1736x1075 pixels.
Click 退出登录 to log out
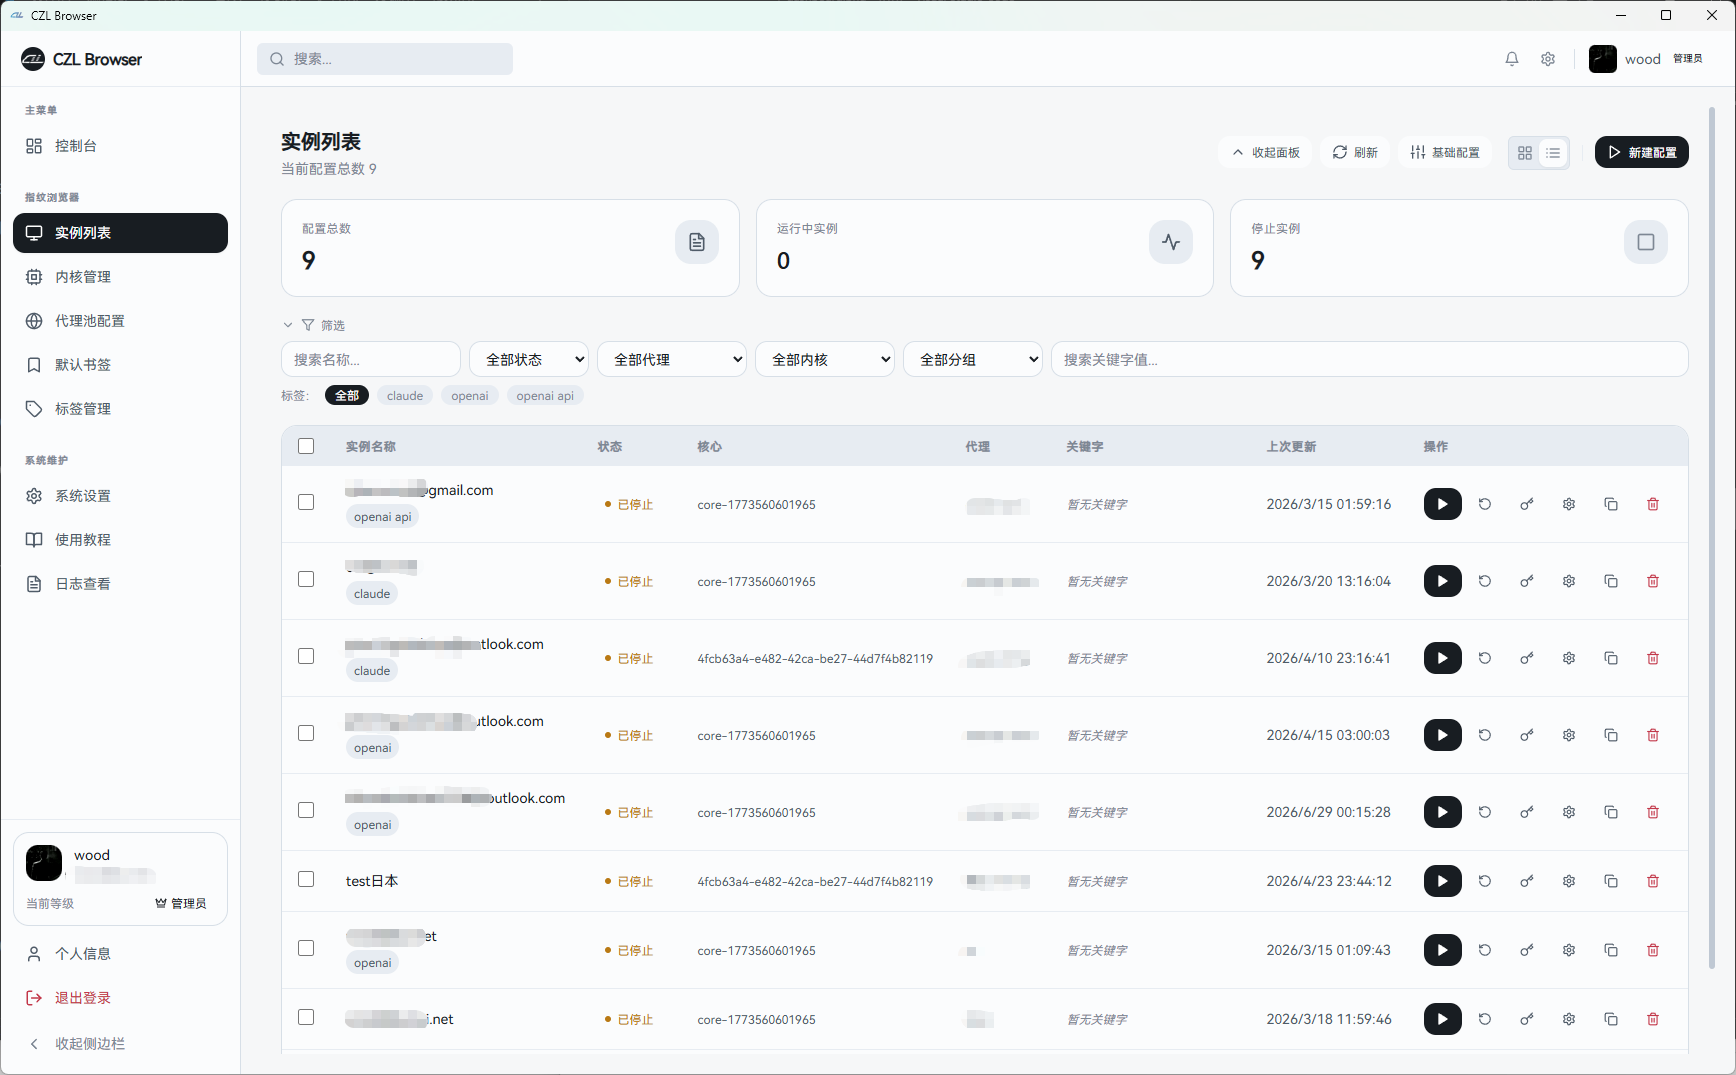(120, 998)
